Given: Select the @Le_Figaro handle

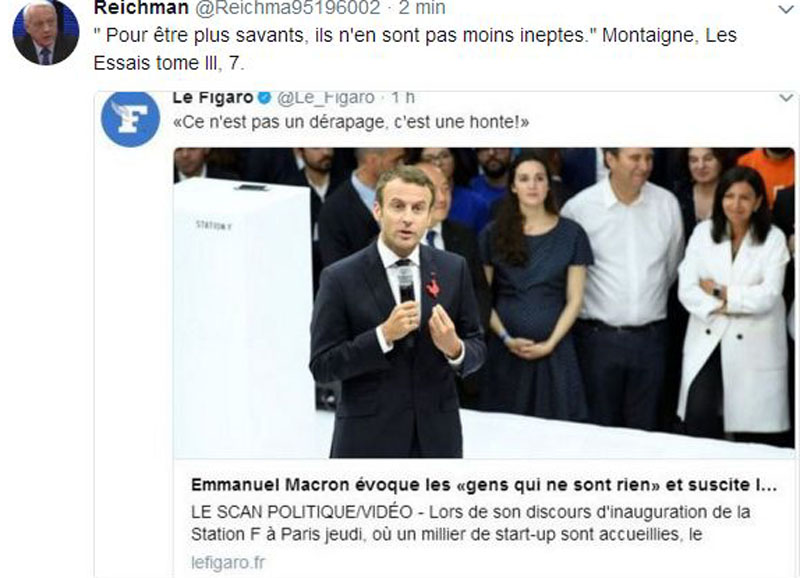Looking at the screenshot, I should pos(326,97).
